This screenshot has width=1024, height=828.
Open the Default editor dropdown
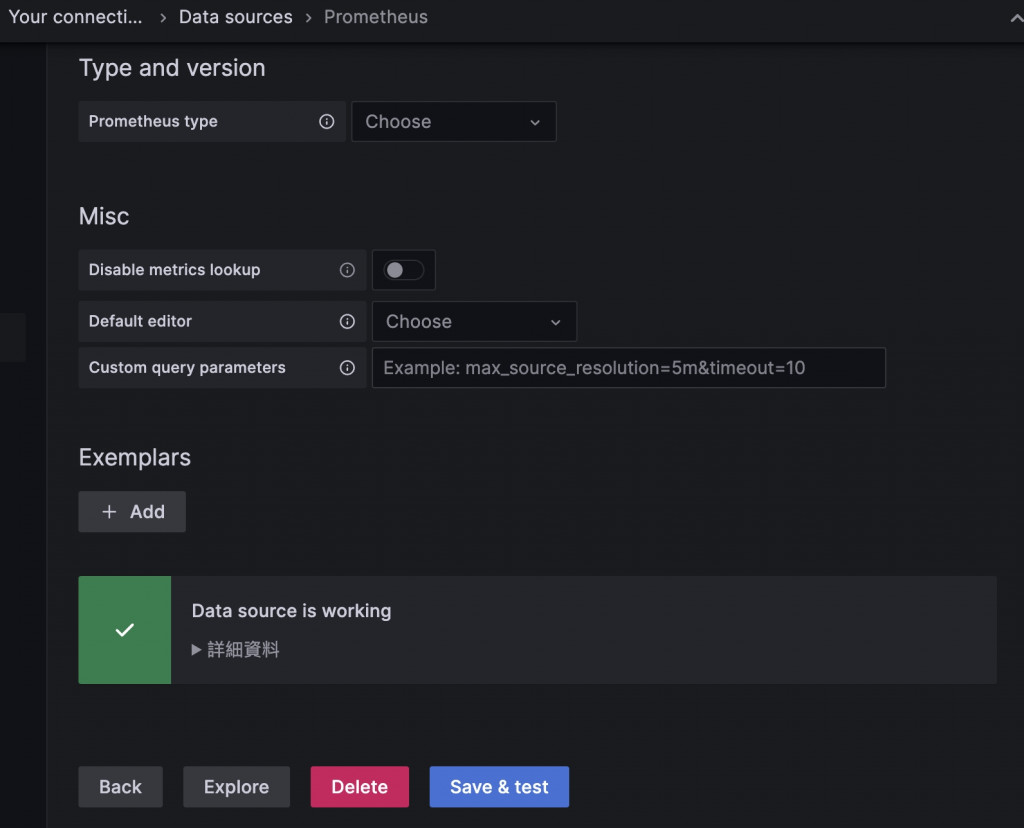474,321
